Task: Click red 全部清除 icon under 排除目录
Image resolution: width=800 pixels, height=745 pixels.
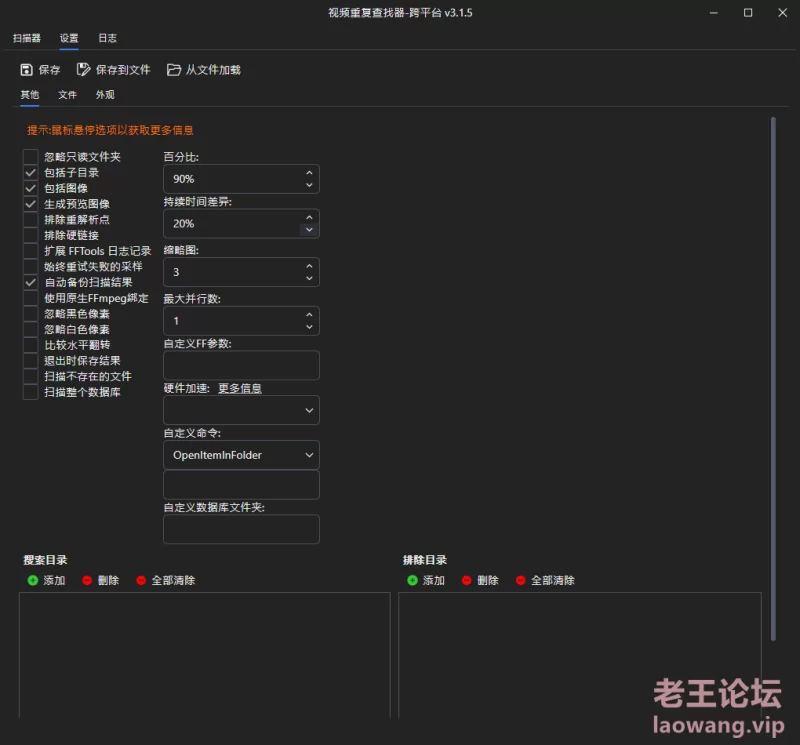Action: (x=520, y=580)
